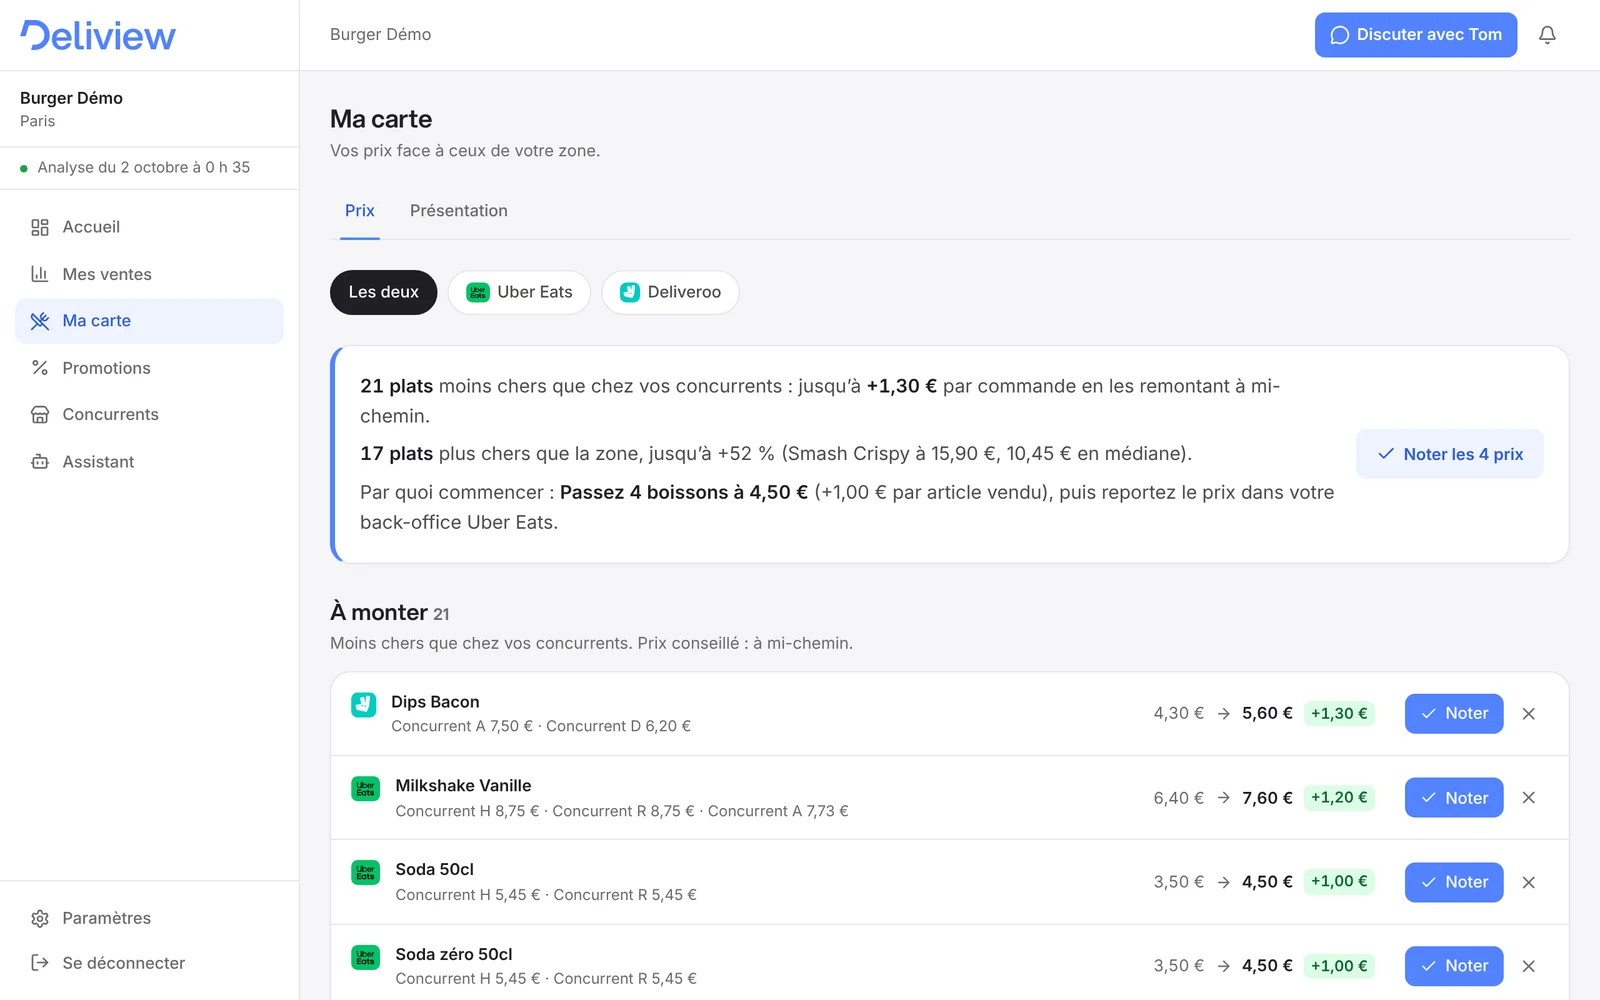Viewport: 1600px width, 1000px height.
Task: Click the Assistant robot icon
Action: 40,461
